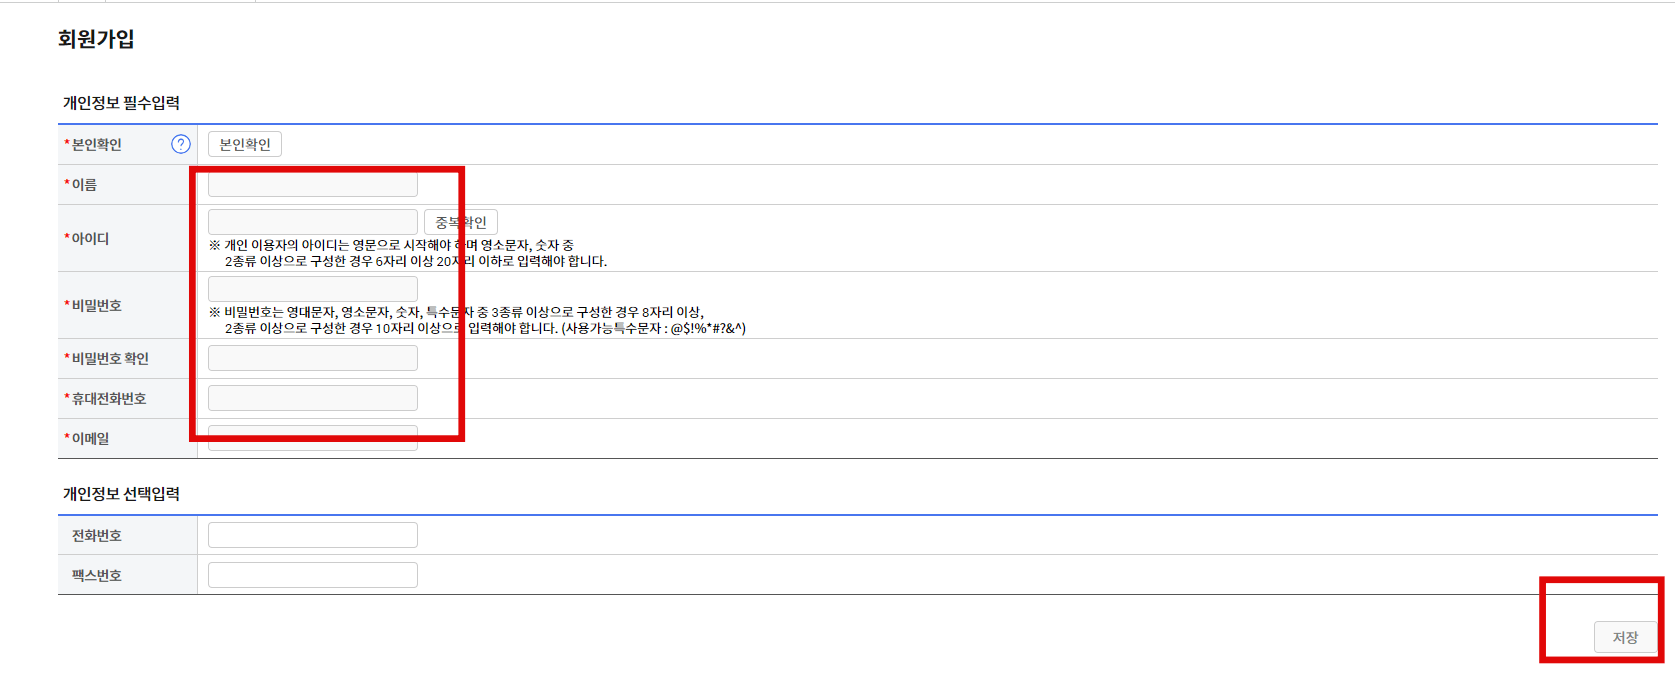Focus the 비밀번호 확인 input field
1675x673 pixels.
(x=313, y=358)
